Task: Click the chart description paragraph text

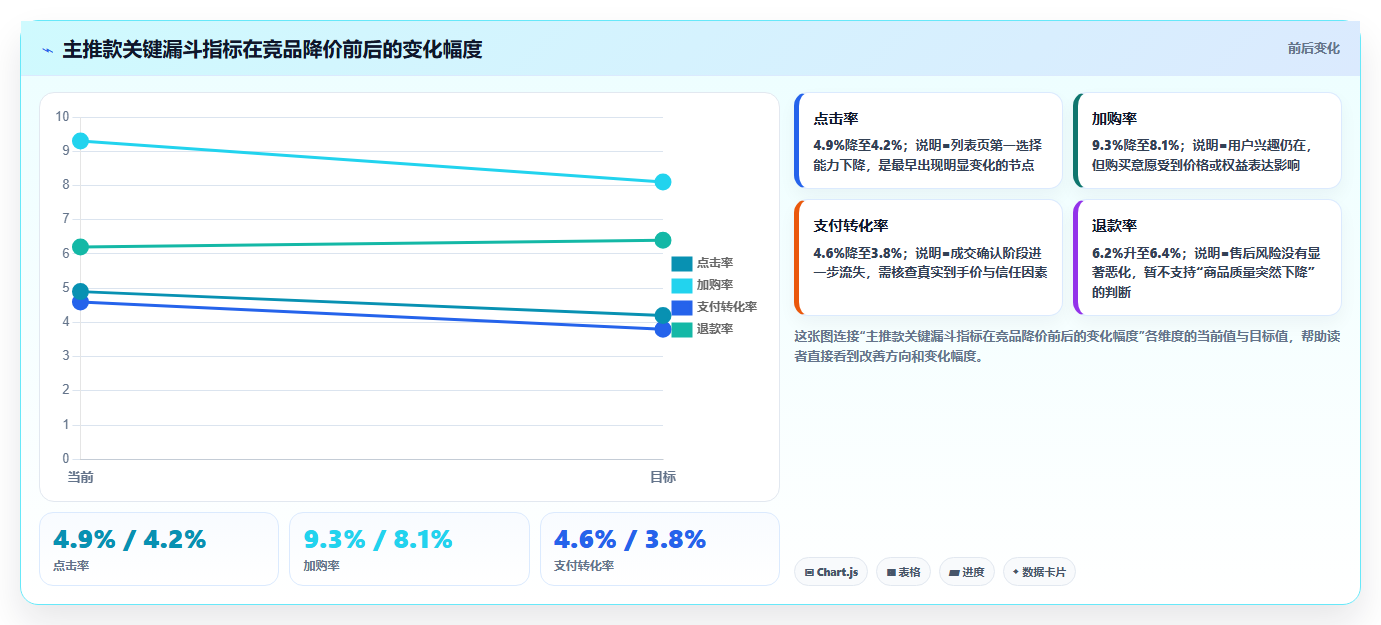Action: [x=1067, y=346]
